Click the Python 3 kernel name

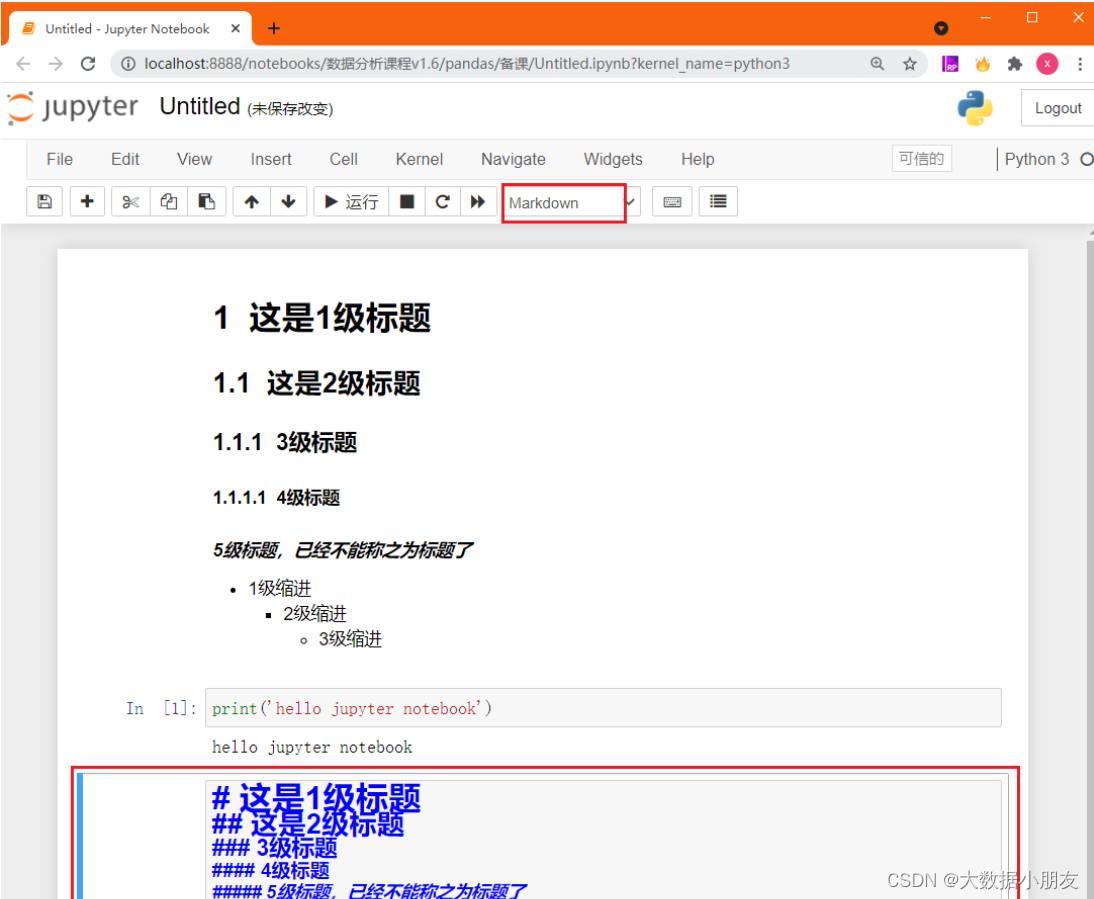[1036, 159]
